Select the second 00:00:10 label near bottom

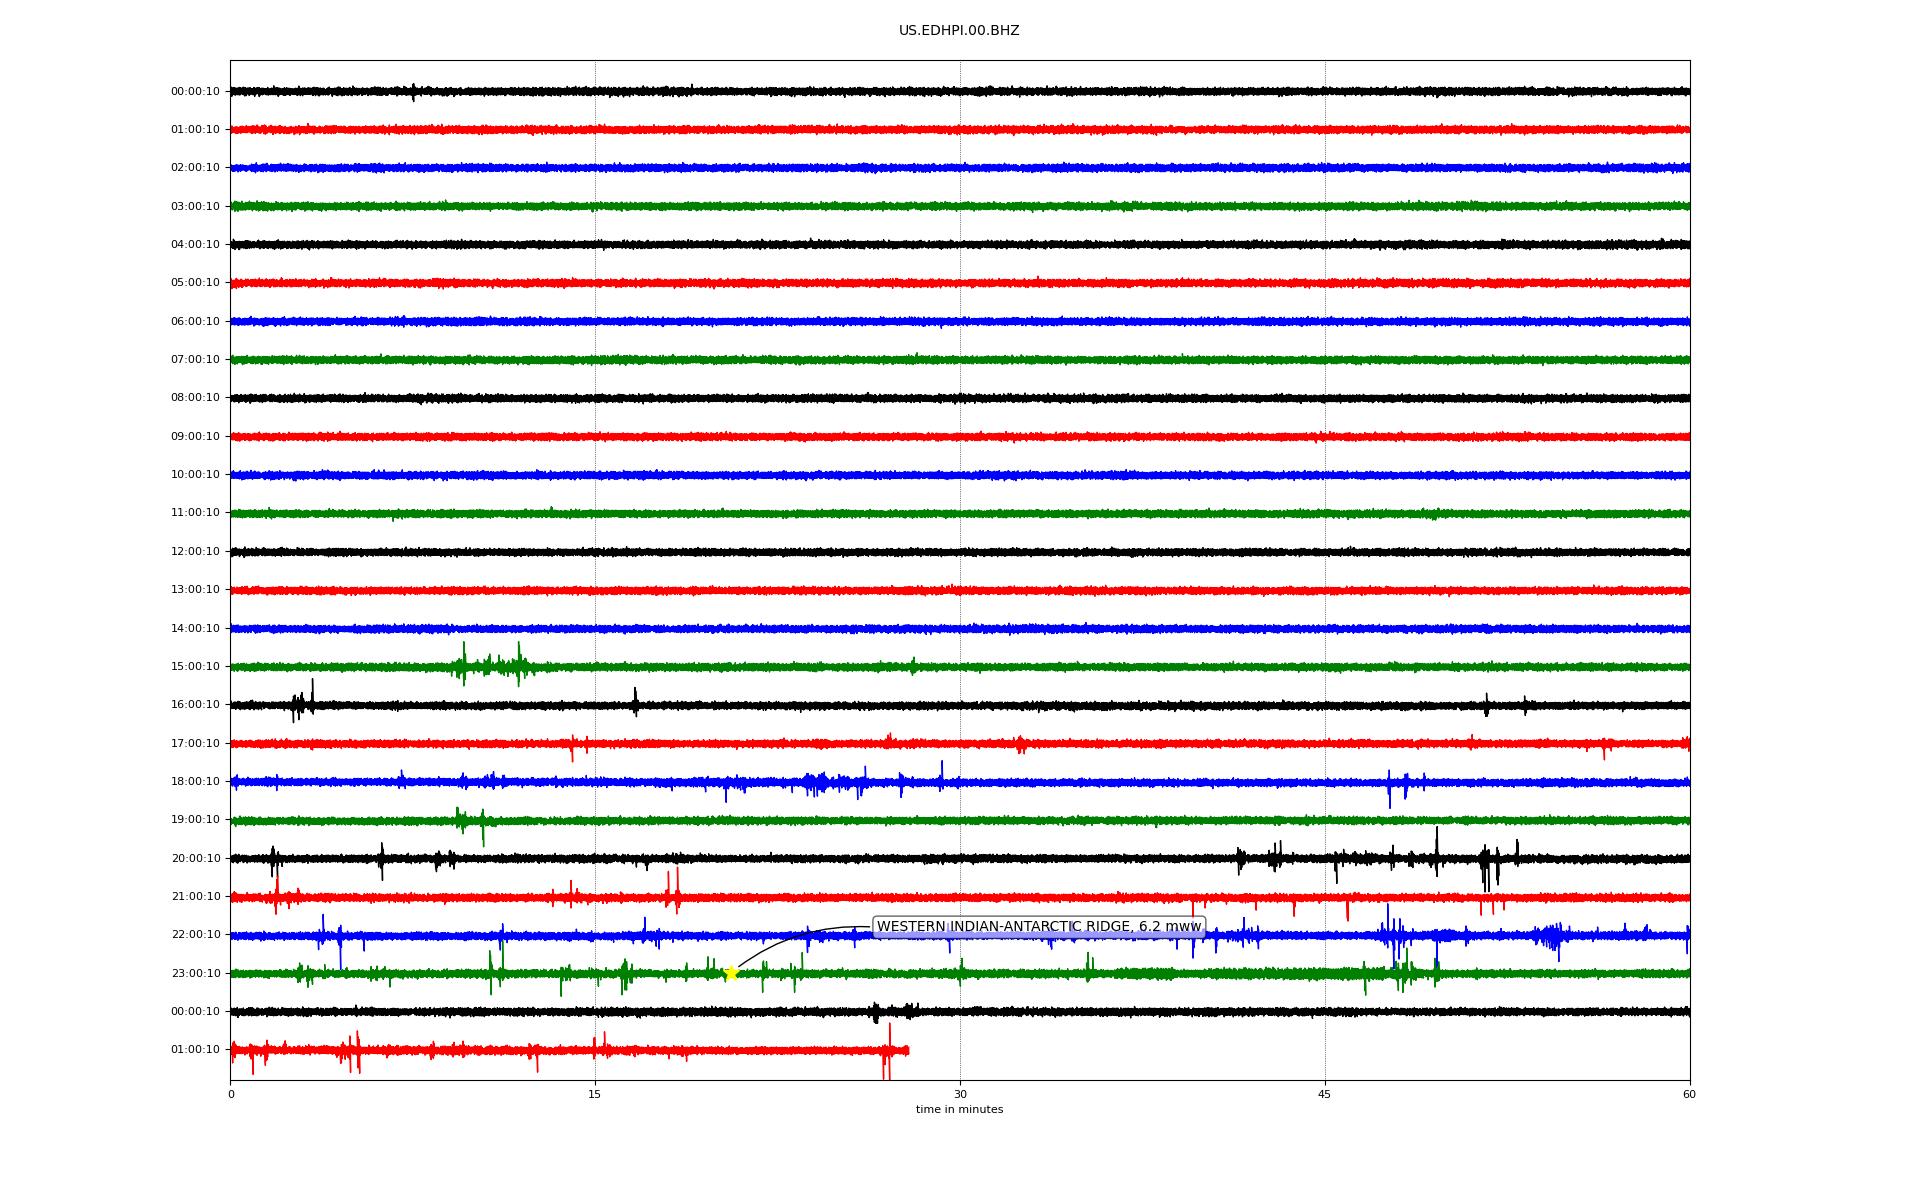point(195,1011)
